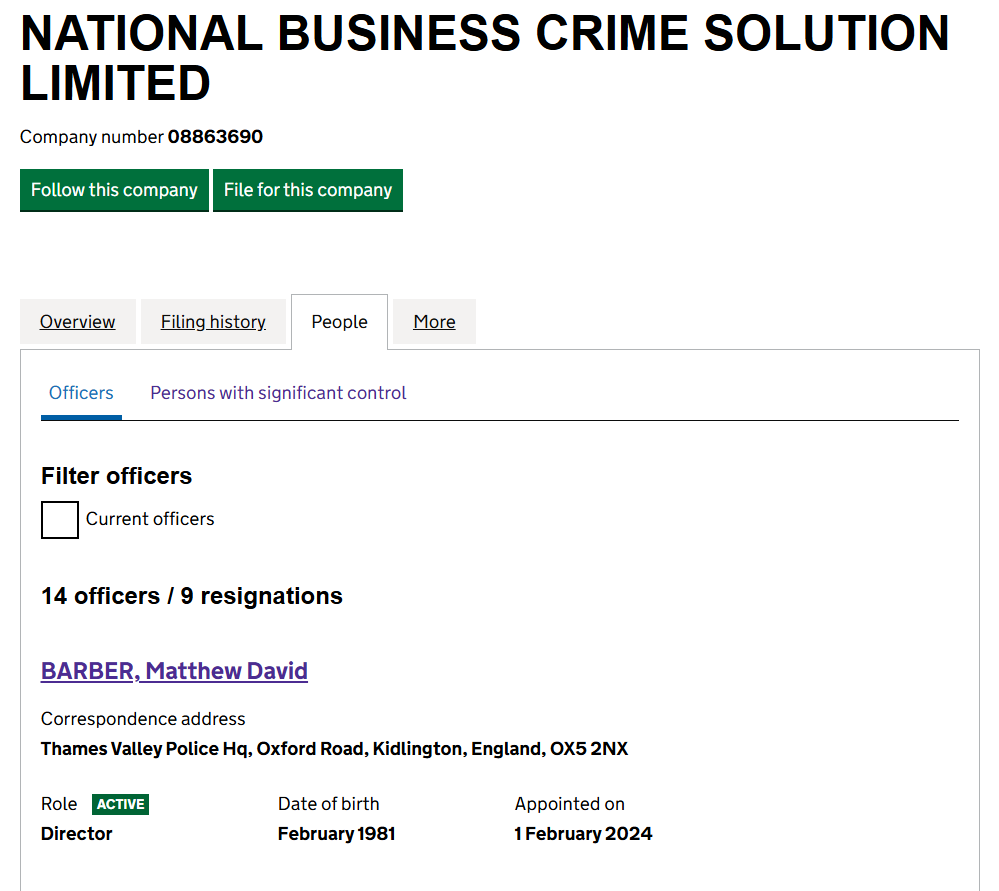The height and width of the screenshot is (891, 999).
Task: Click File for this company button
Action: coord(308,190)
